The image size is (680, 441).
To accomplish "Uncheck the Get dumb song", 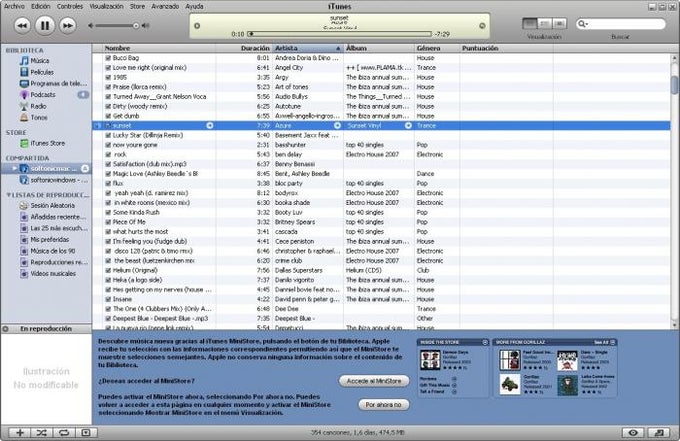I will [108, 116].
